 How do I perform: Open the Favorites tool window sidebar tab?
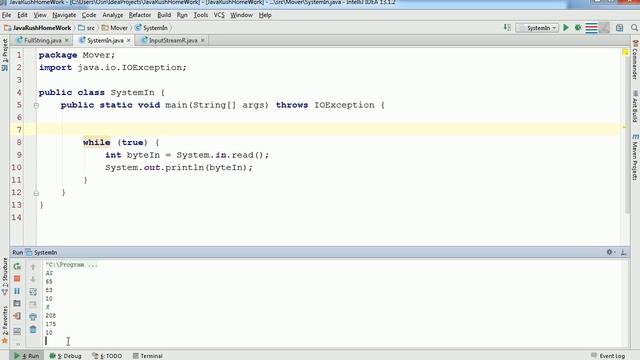[x=4, y=324]
